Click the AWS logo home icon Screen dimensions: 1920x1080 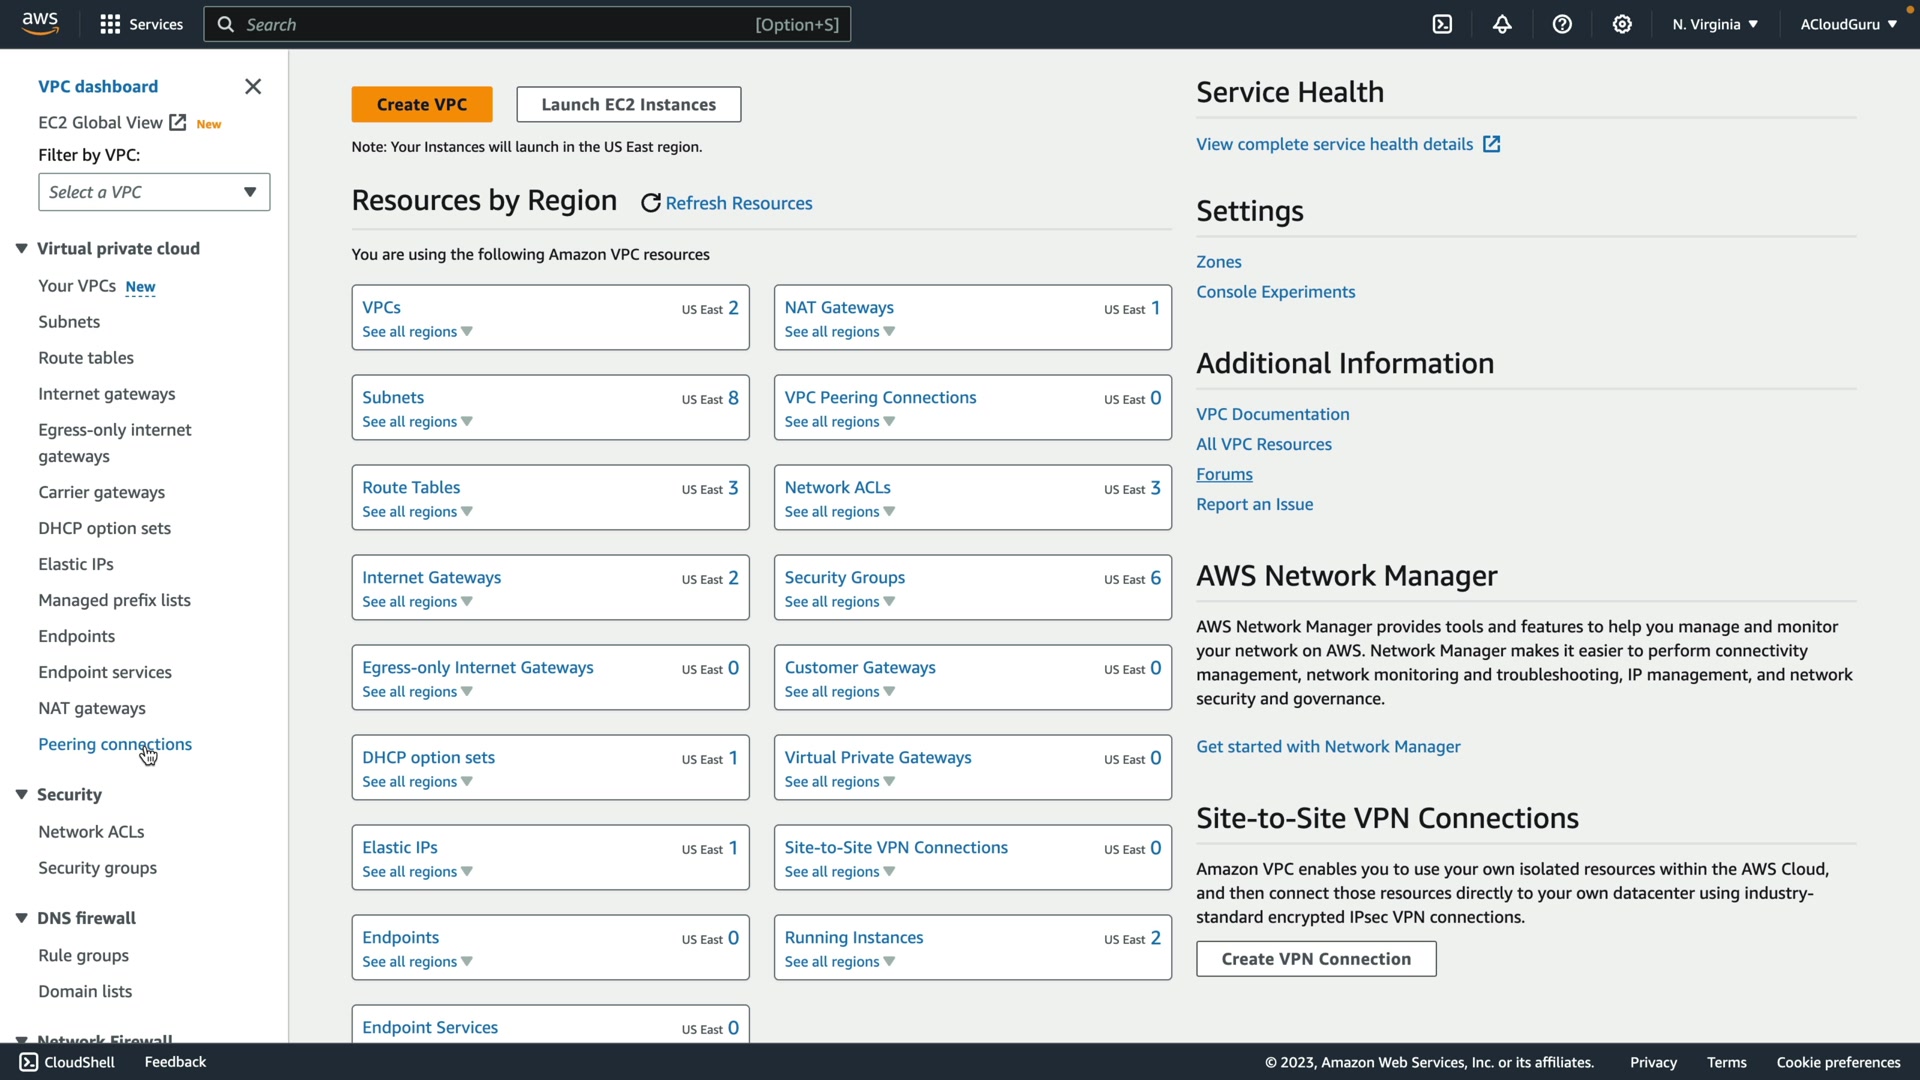coord(40,24)
